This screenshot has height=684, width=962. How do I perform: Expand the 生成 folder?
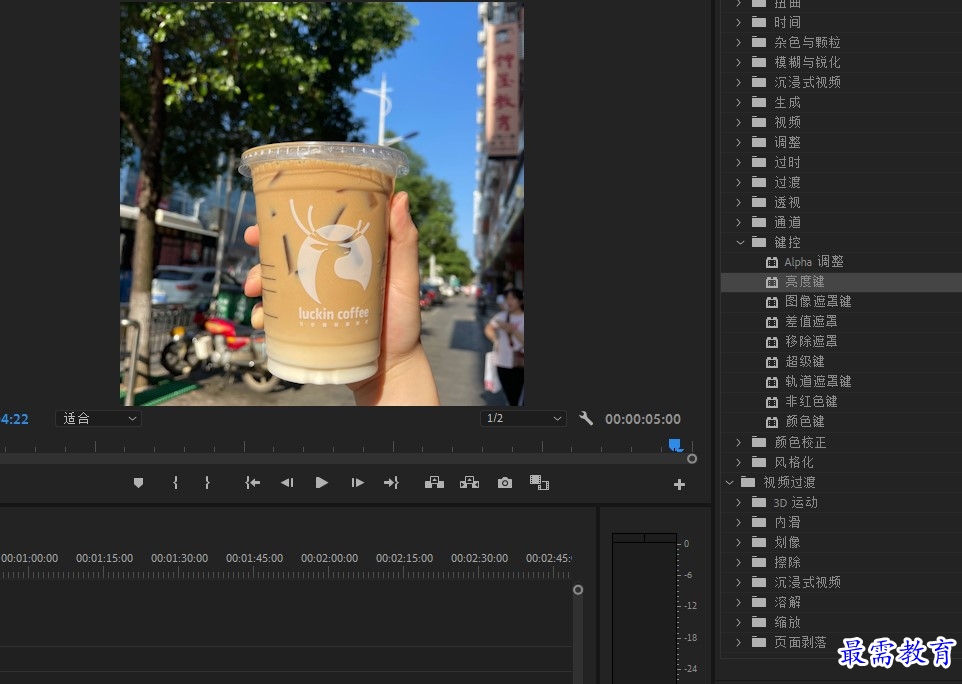739,102
